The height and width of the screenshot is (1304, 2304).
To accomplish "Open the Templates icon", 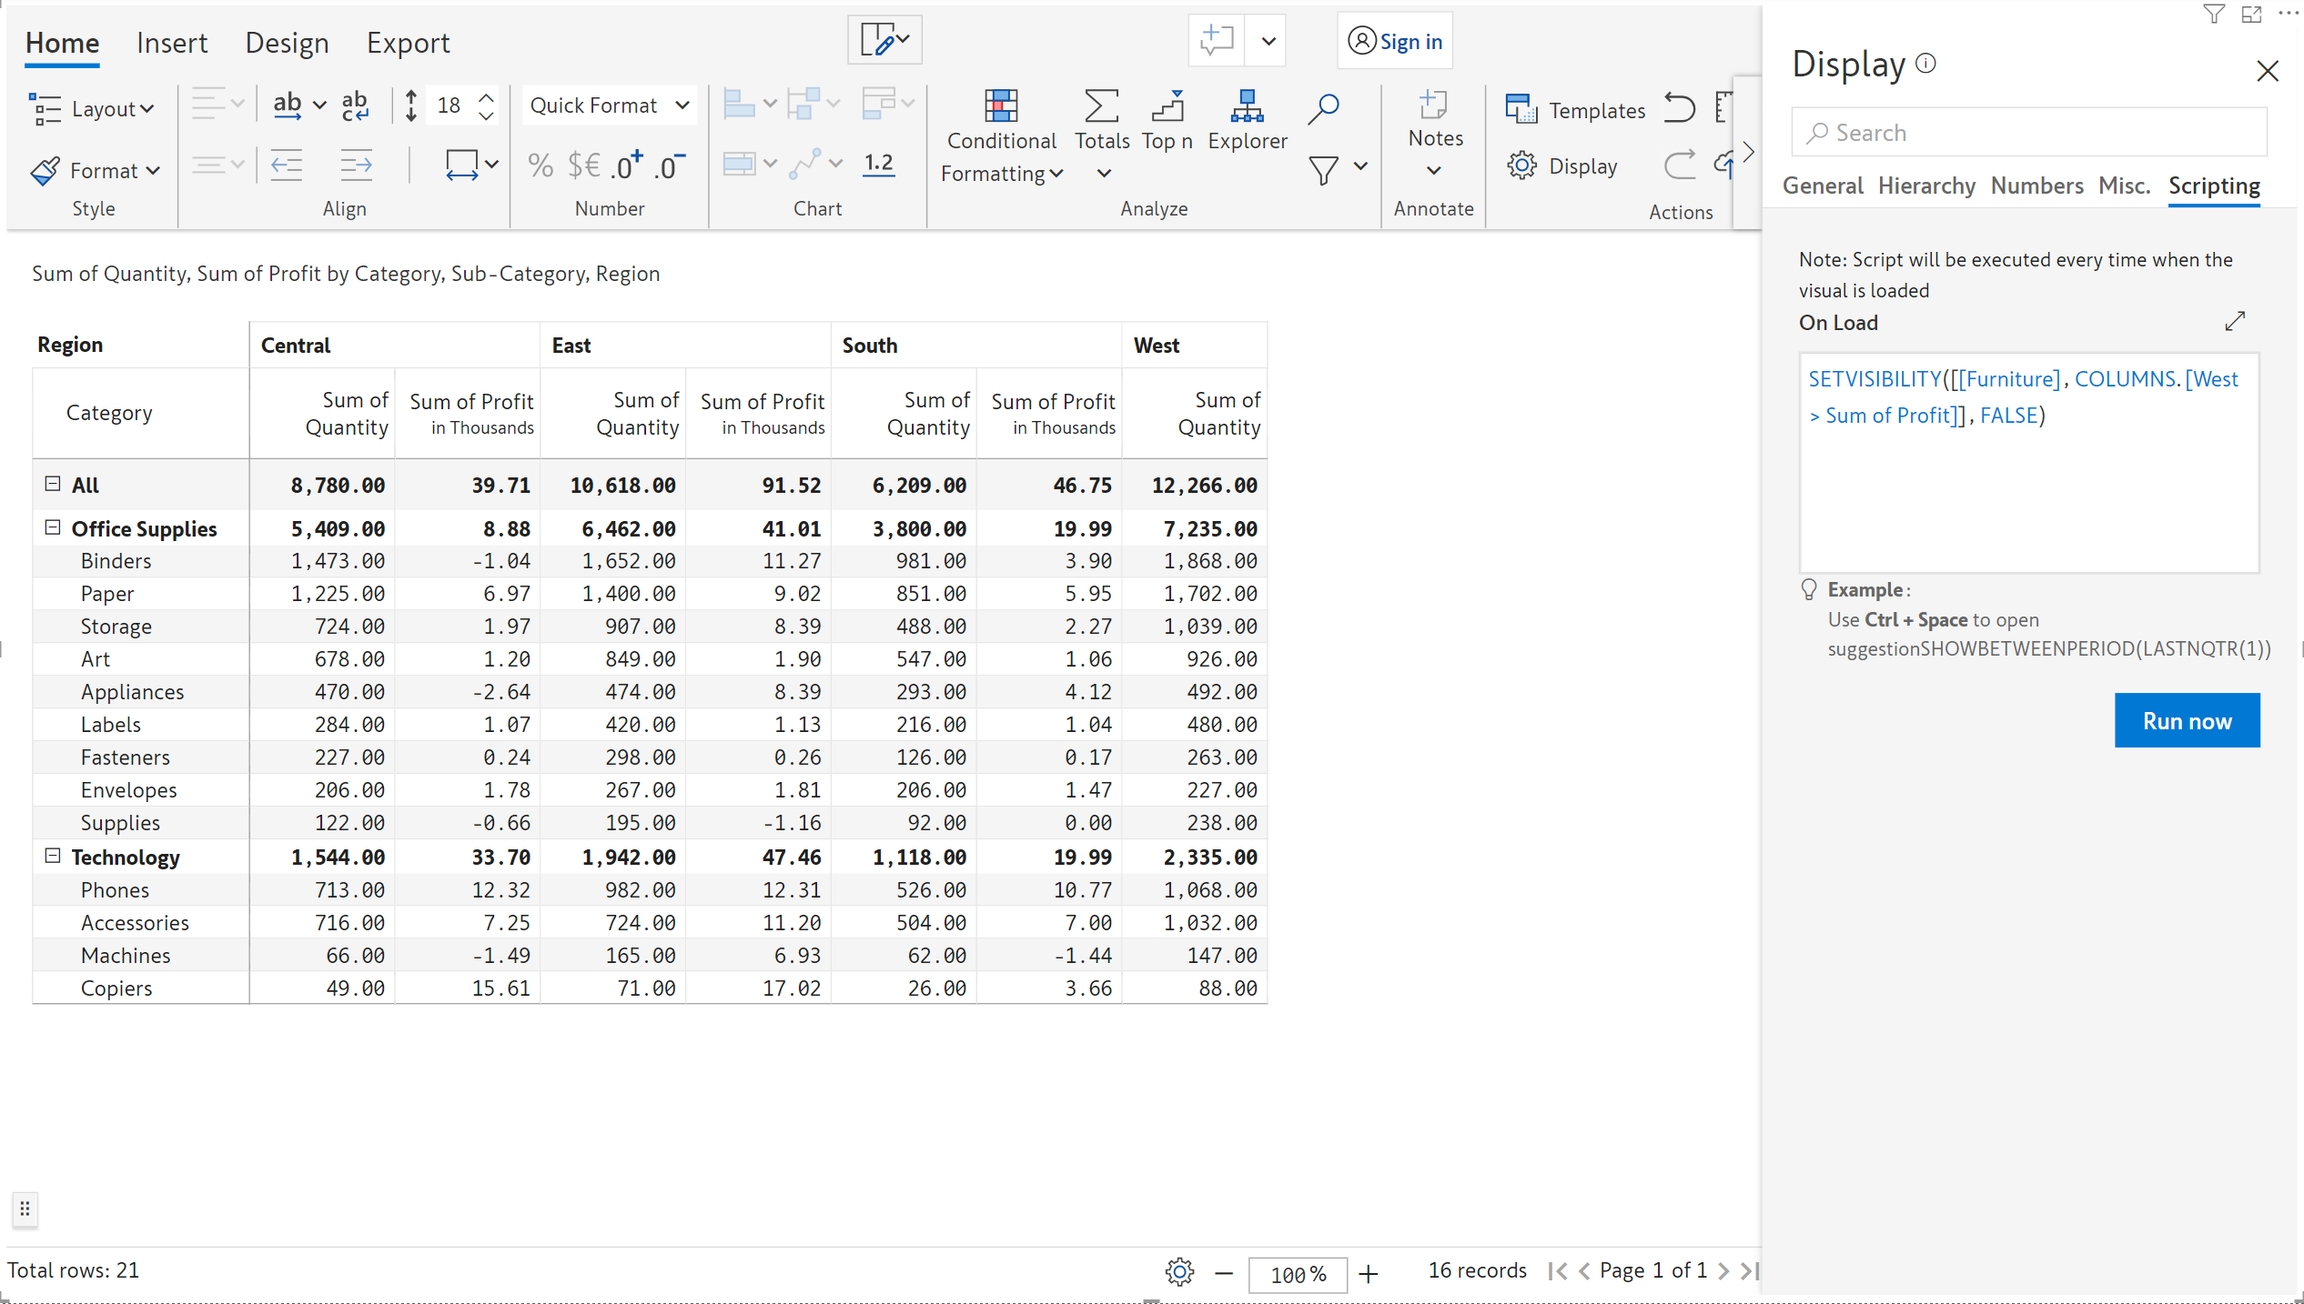I will coord(1520,109).
